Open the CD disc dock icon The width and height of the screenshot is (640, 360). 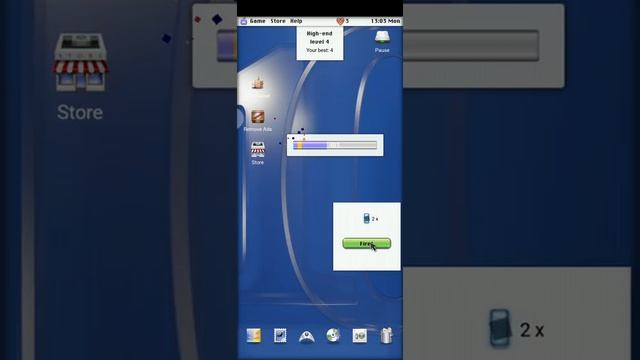333,336
